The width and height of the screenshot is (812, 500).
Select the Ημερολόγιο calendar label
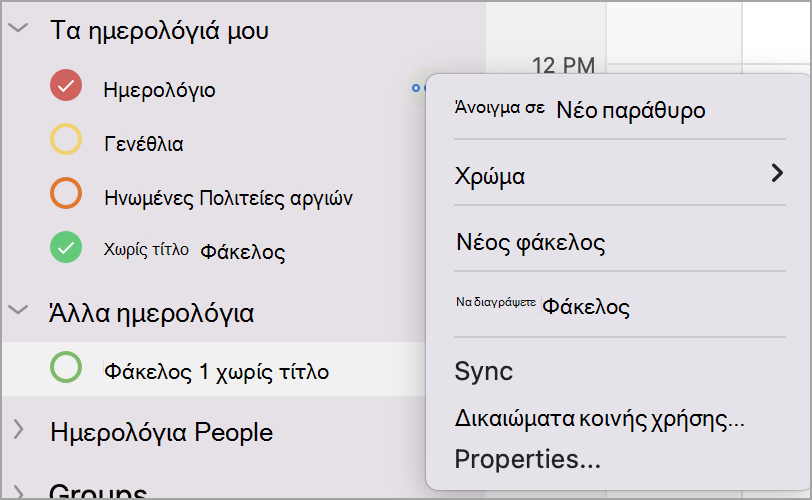(159, 90)
